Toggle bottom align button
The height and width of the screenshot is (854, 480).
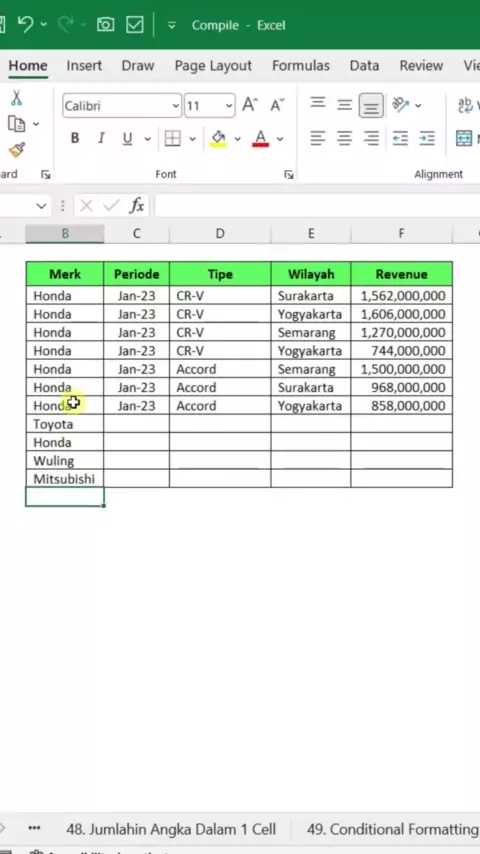[x=371, y=105]
